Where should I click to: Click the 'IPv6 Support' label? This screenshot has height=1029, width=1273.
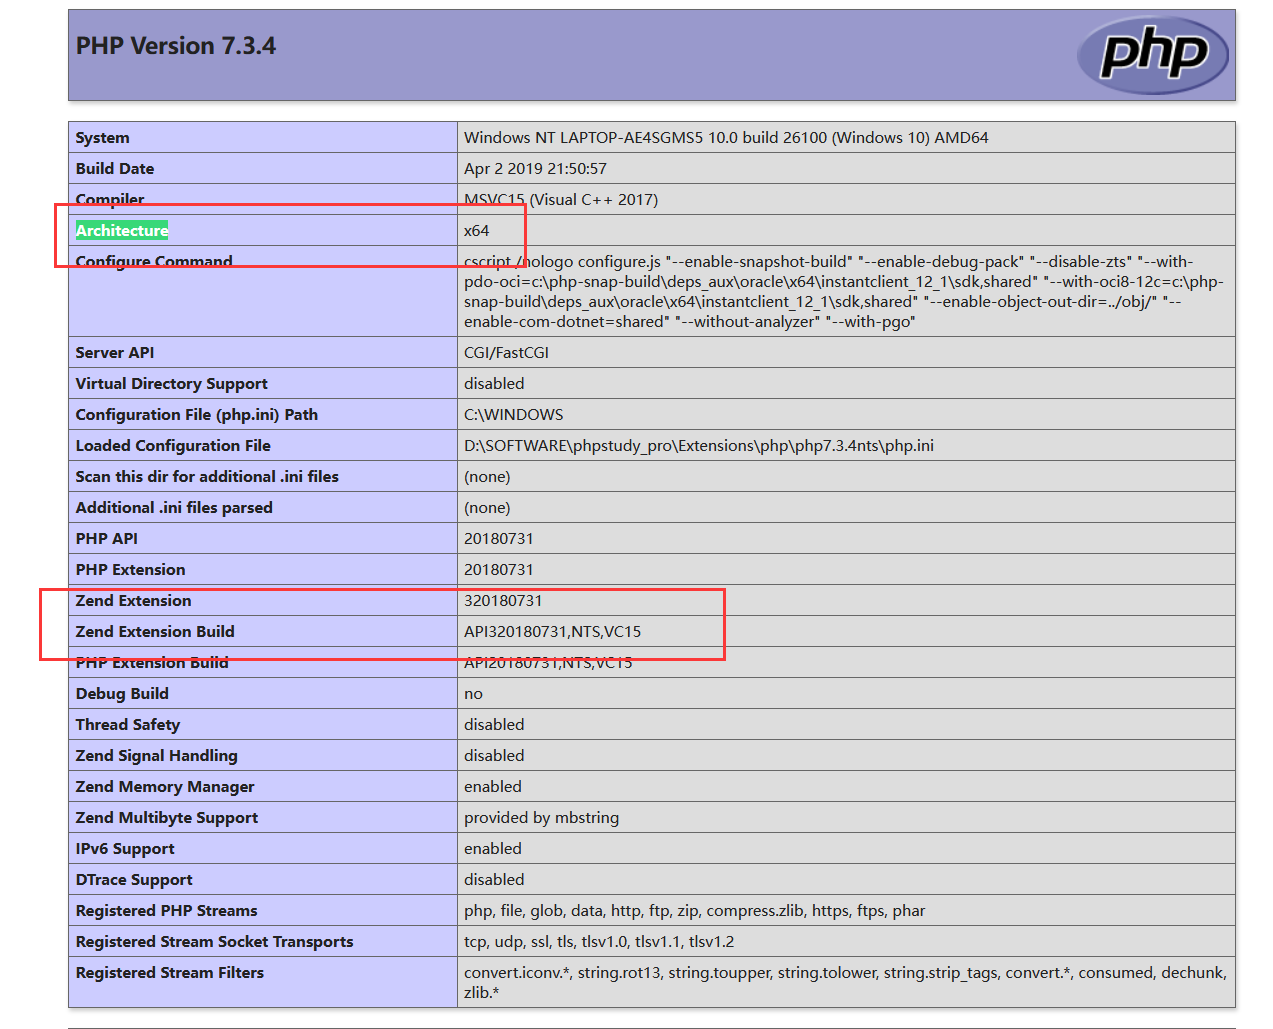point(125,849)
